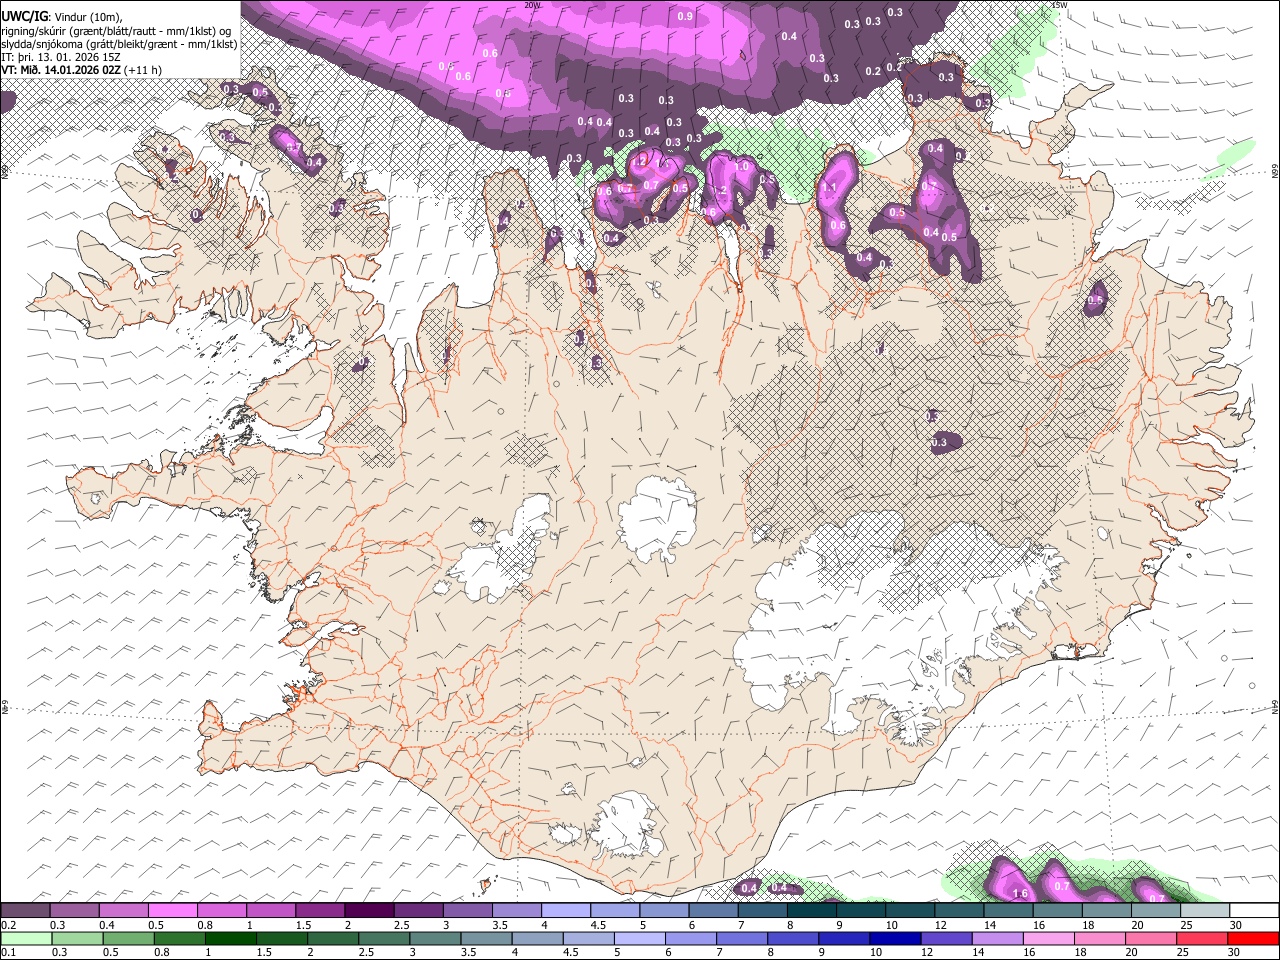Pick the dull purple 0.2 swatch in the snow scale
Viewport: 1280px width, 960px height.
25,911
